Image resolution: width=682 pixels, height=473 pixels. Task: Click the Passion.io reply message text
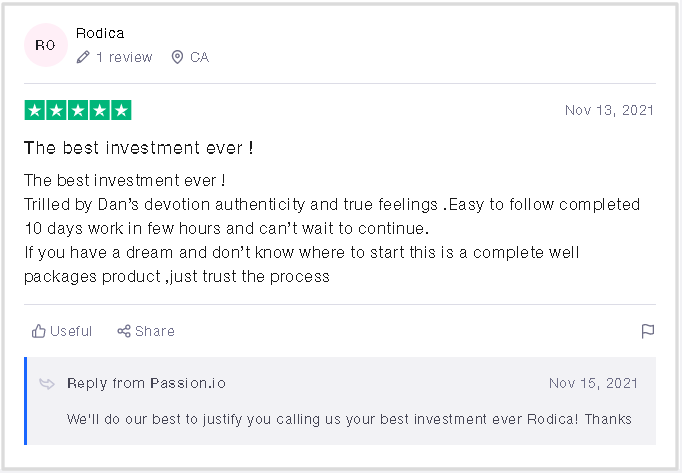click(349, 419)
